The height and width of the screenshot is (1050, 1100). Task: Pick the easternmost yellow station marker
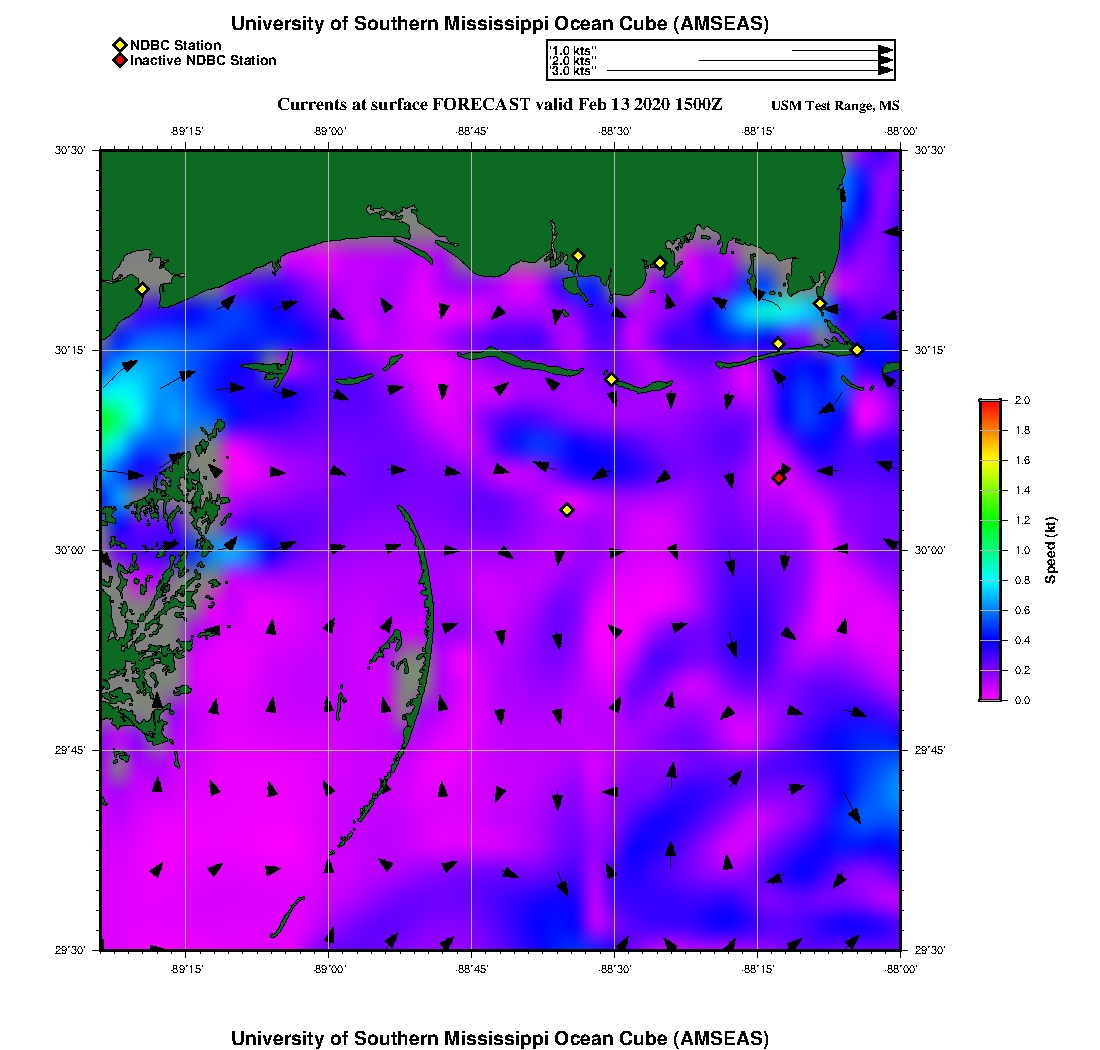click(x=857, y=350)
